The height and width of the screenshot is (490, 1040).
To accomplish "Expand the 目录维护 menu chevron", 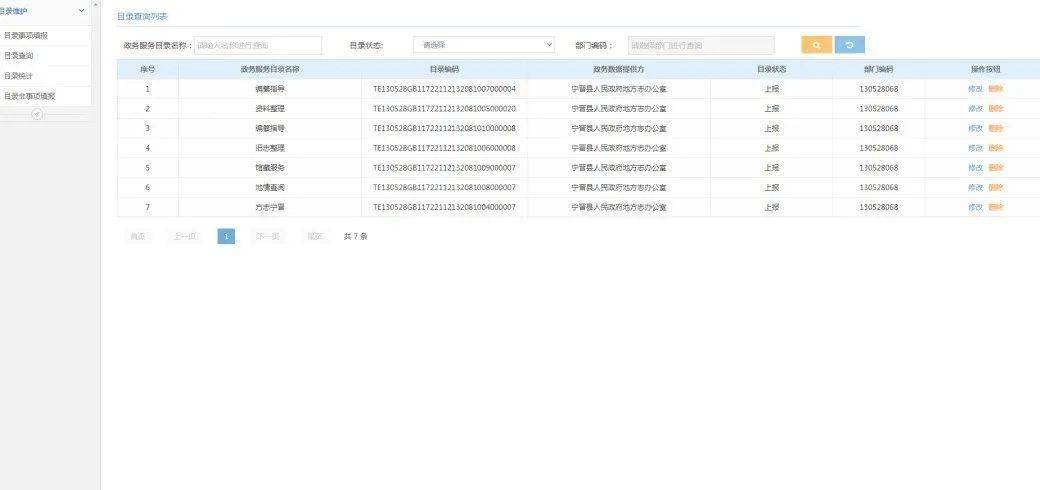I will point(82,11).
